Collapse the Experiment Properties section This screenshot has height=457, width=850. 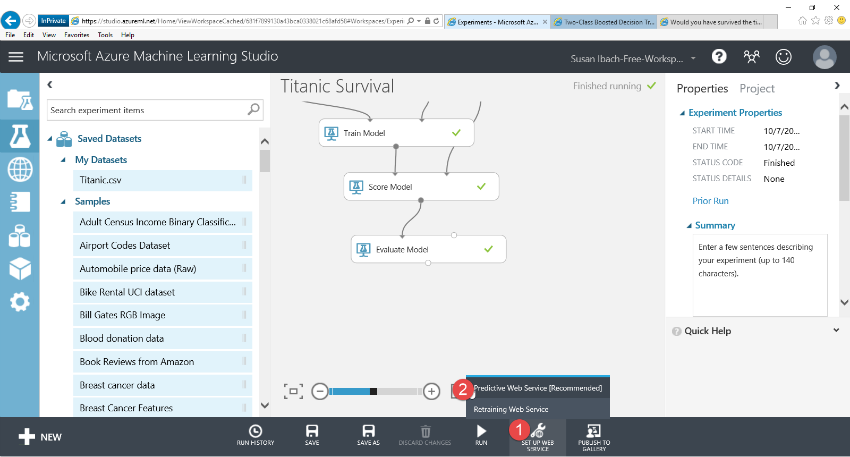point(682,113)
